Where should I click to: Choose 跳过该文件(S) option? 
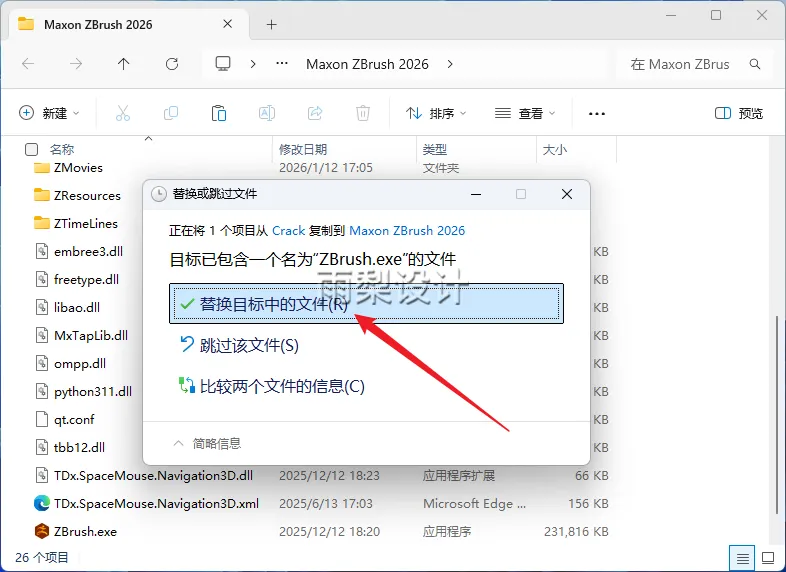tap(239, 345)
